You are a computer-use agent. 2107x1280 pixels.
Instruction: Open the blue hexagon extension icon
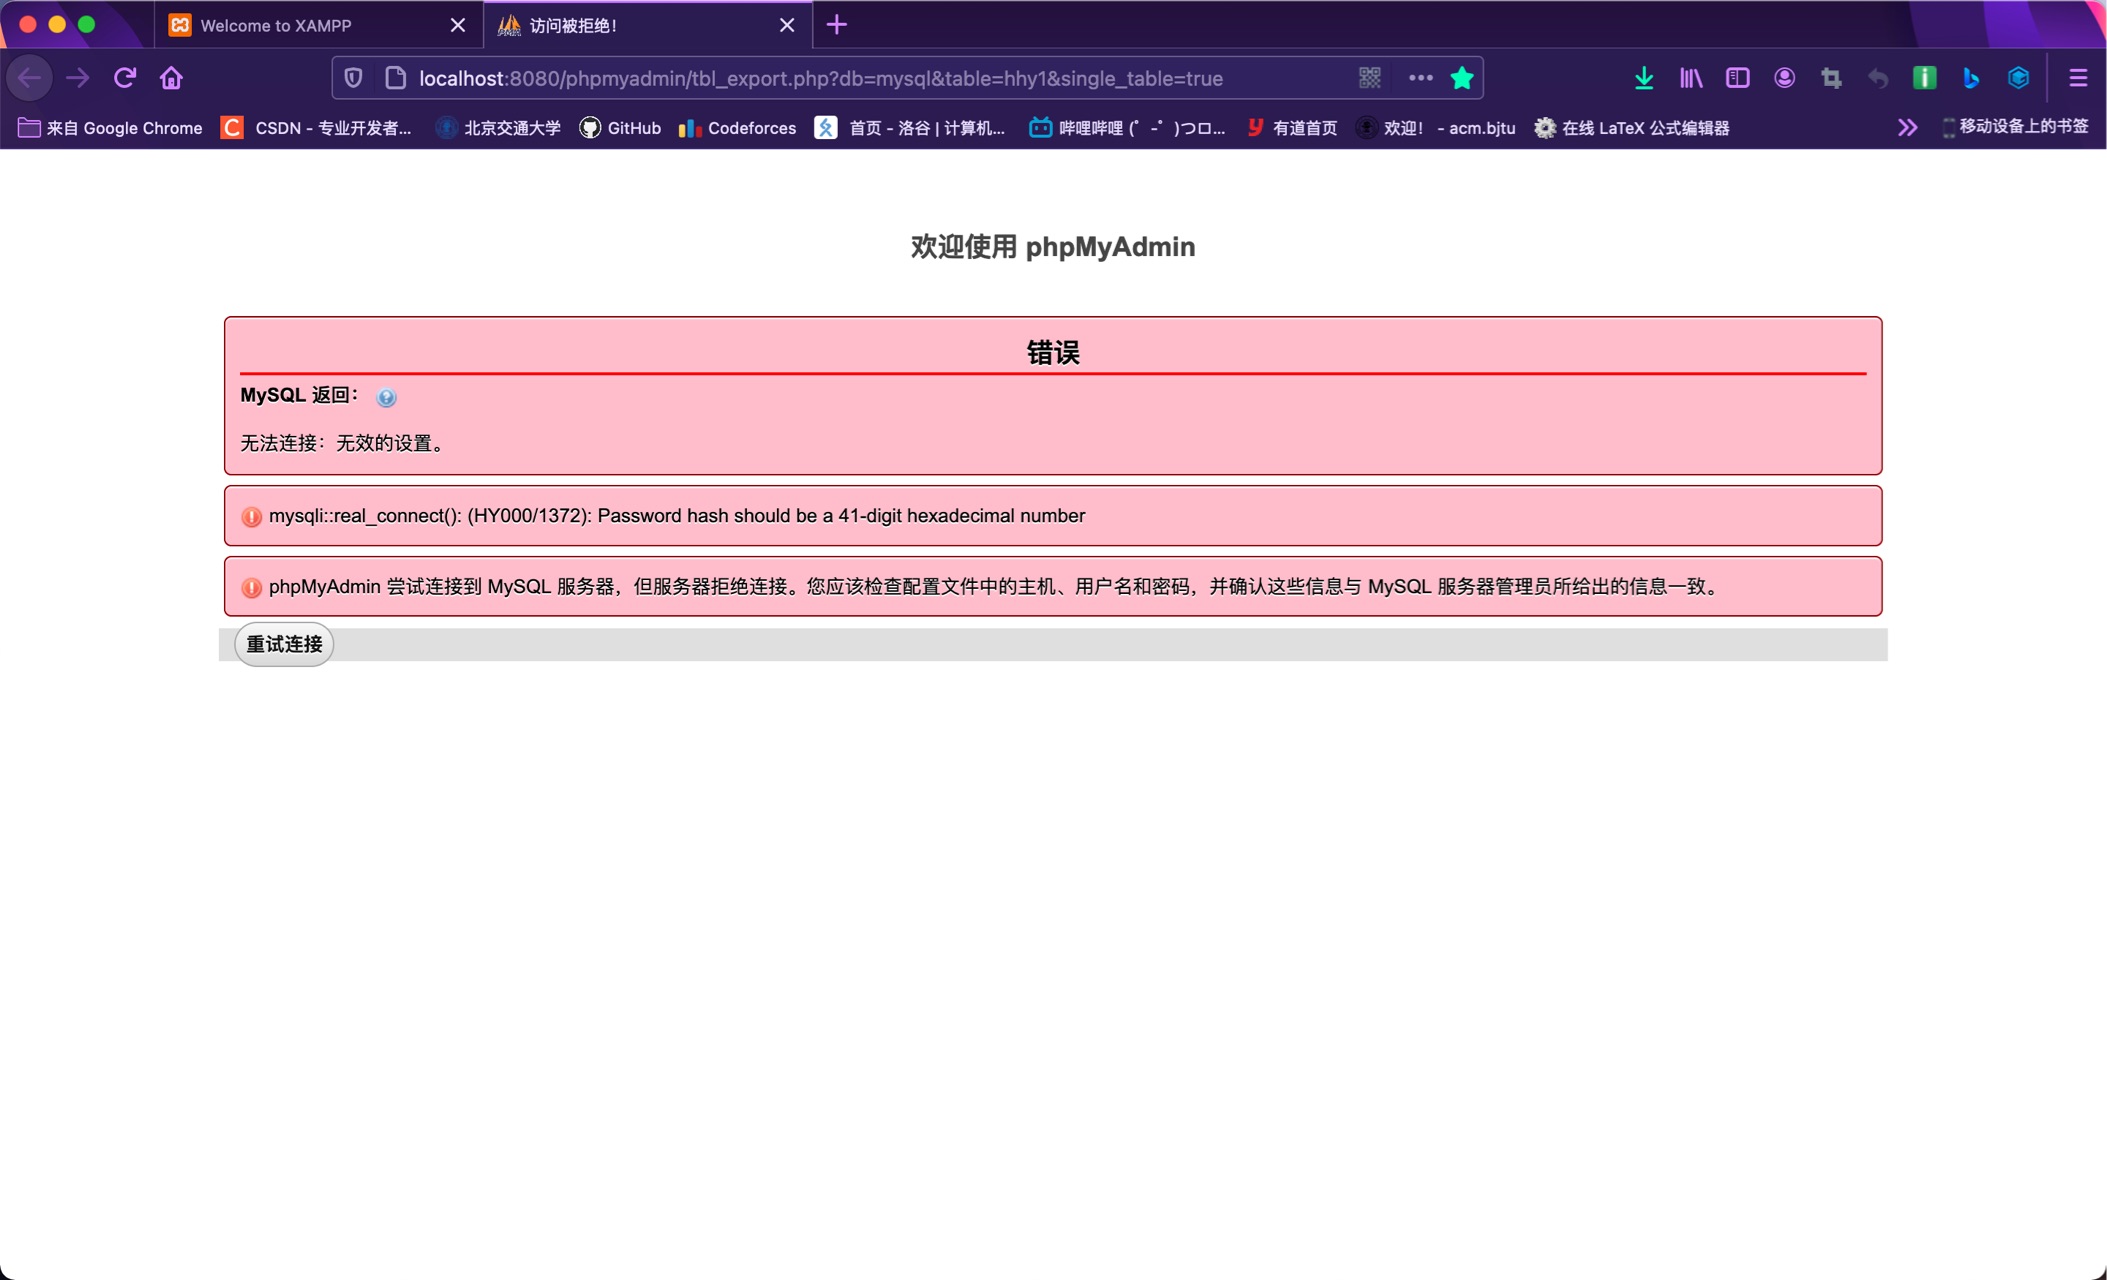pyautogui.click(x=2019, y=78)
